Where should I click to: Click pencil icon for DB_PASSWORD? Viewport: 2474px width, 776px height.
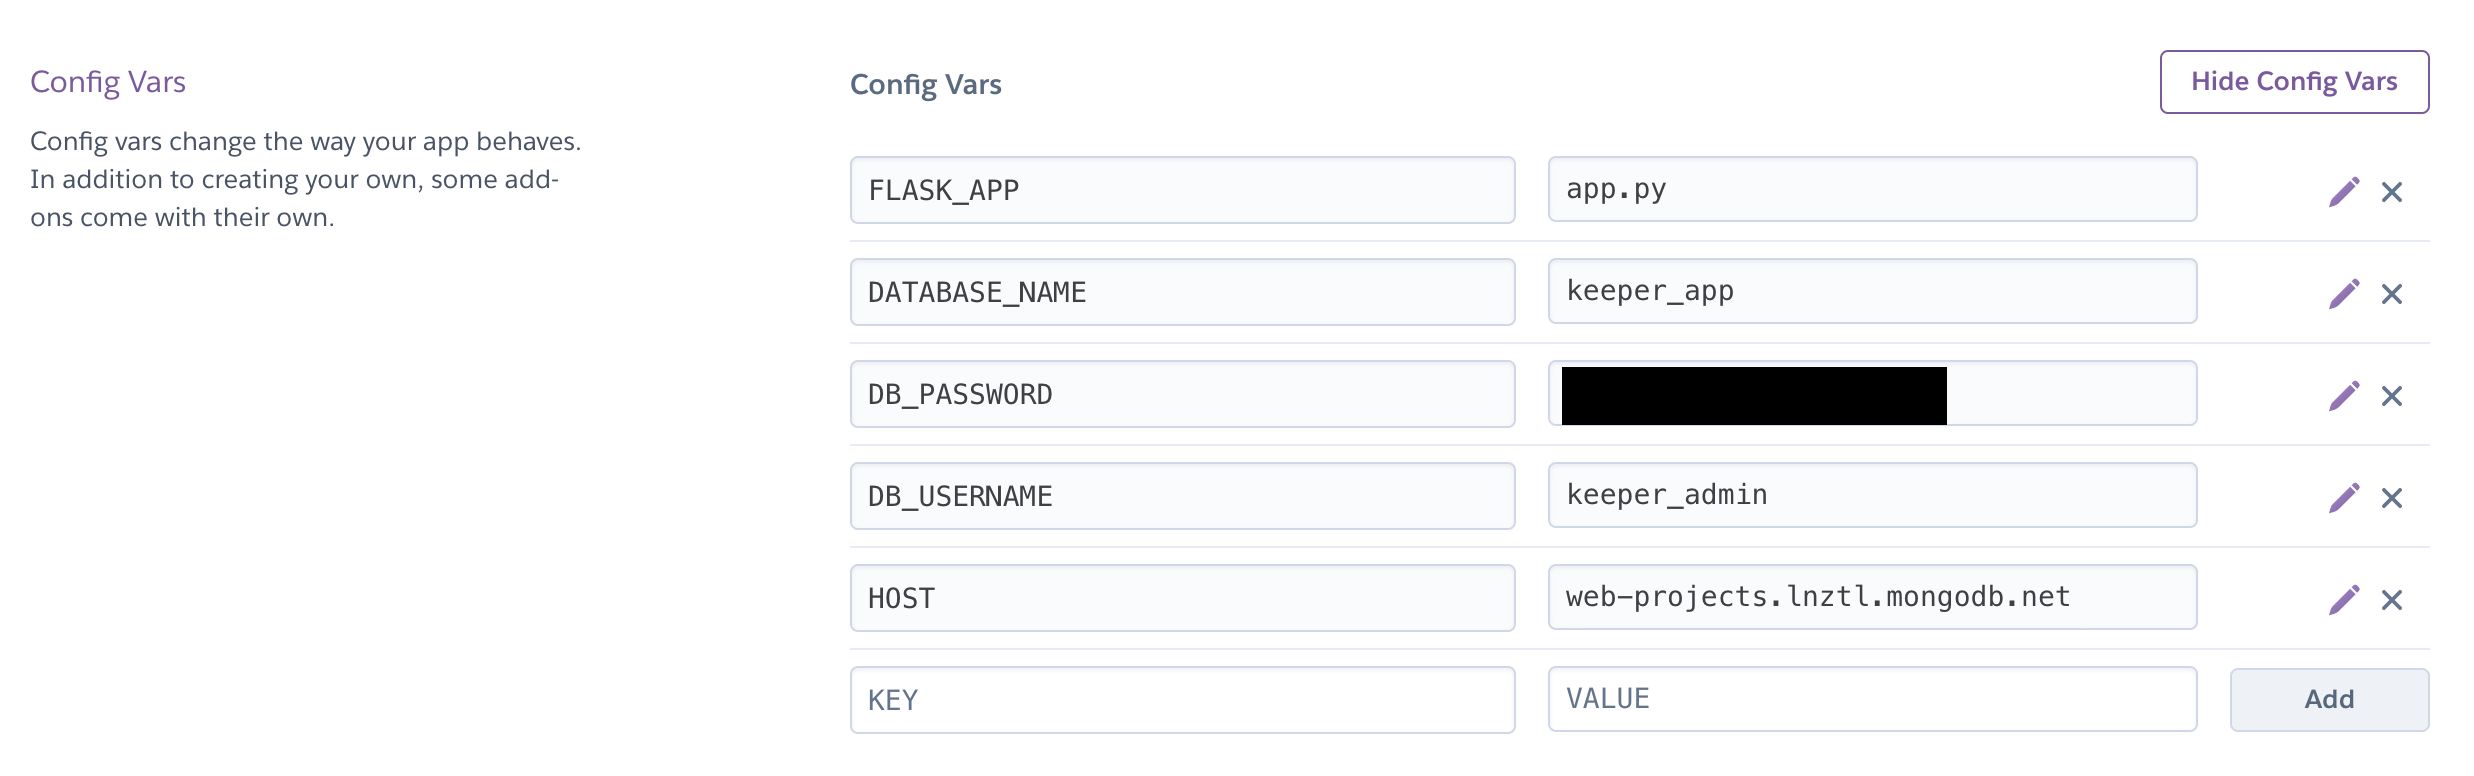coord(2343,396)
